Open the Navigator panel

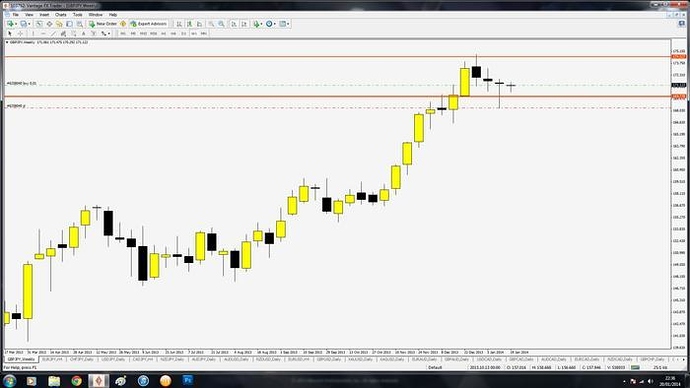[x=59, y=24]
